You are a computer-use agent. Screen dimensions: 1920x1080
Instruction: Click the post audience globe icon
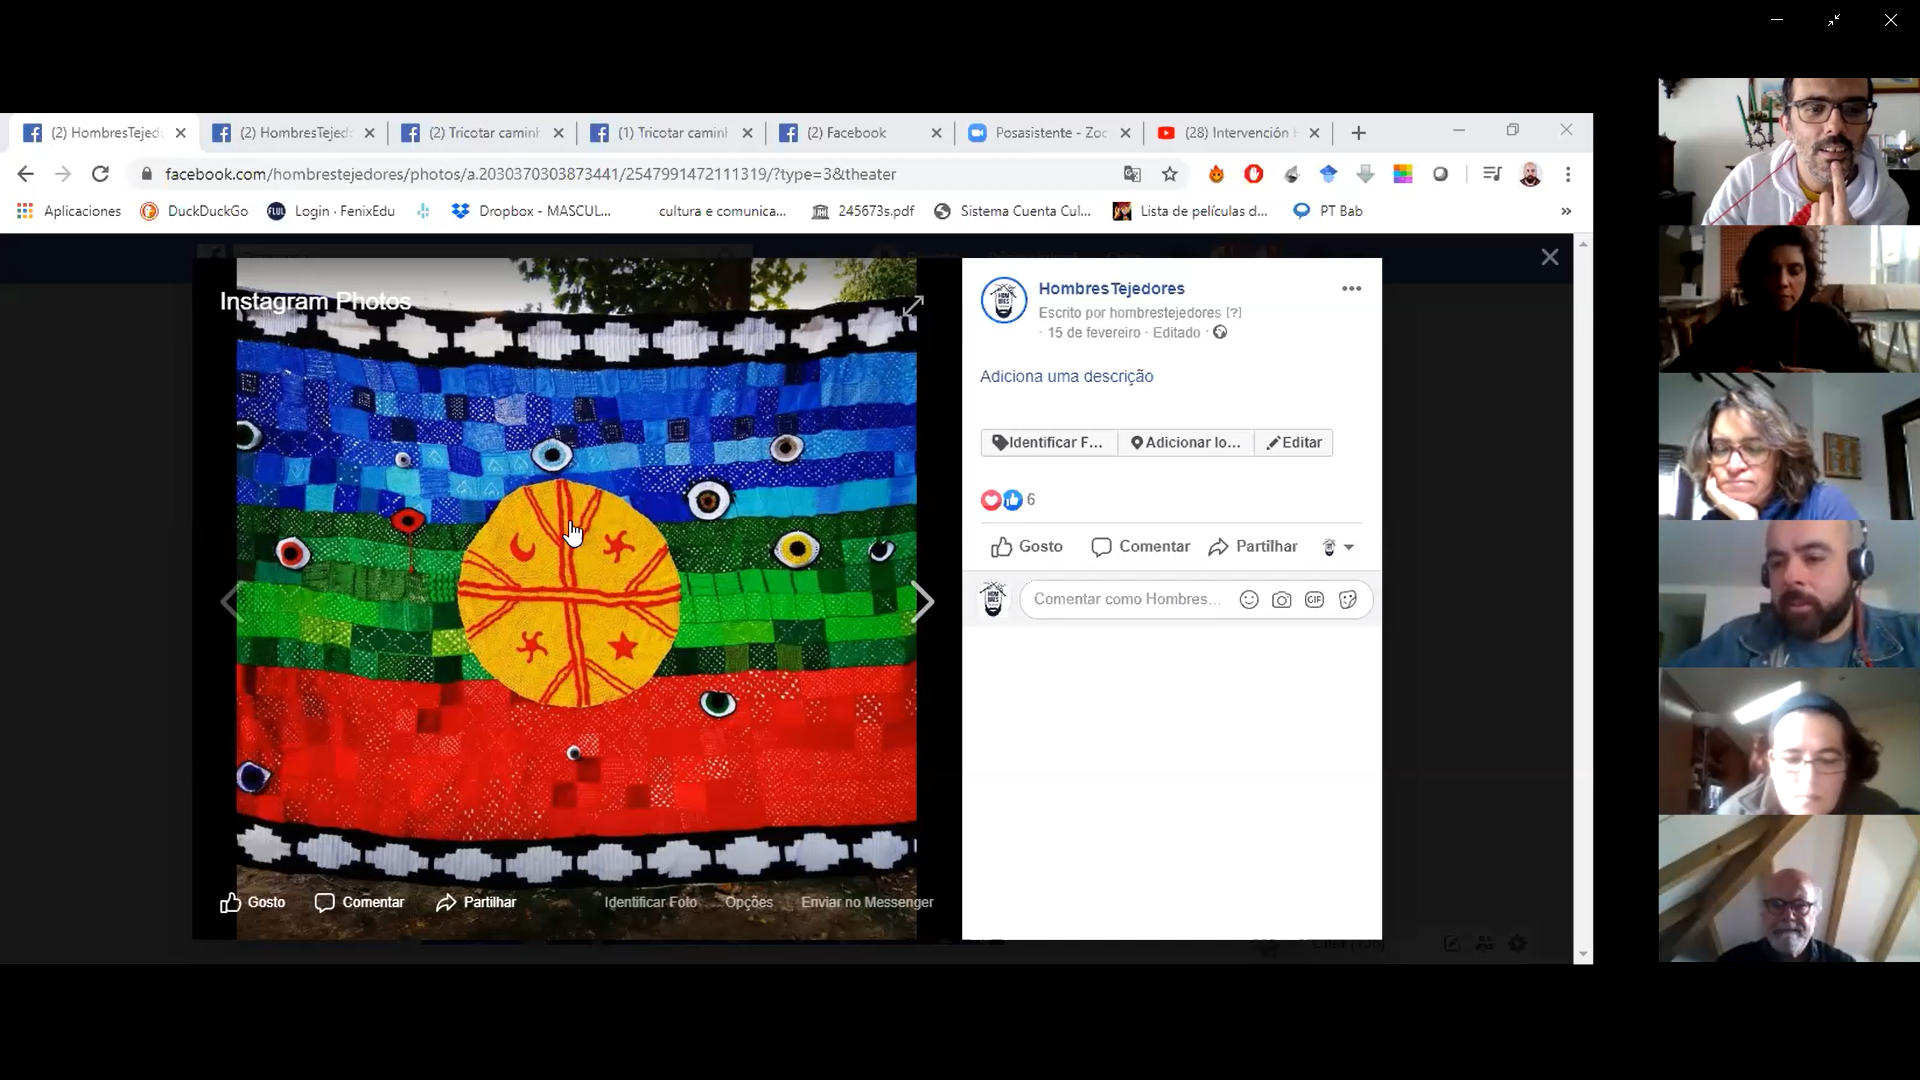pos(1220,333)
